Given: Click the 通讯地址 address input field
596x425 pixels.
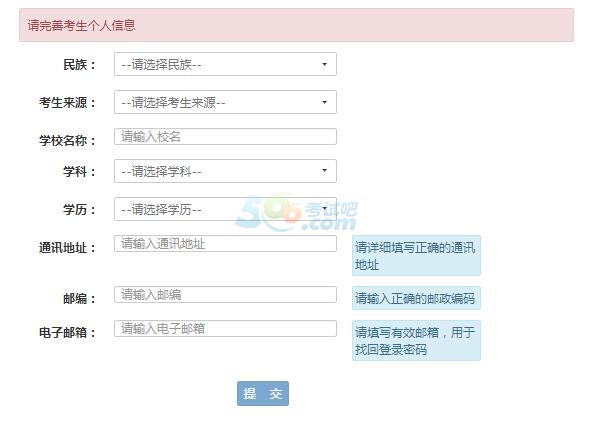Looking at the screenshot, I should tap(225, 244).
